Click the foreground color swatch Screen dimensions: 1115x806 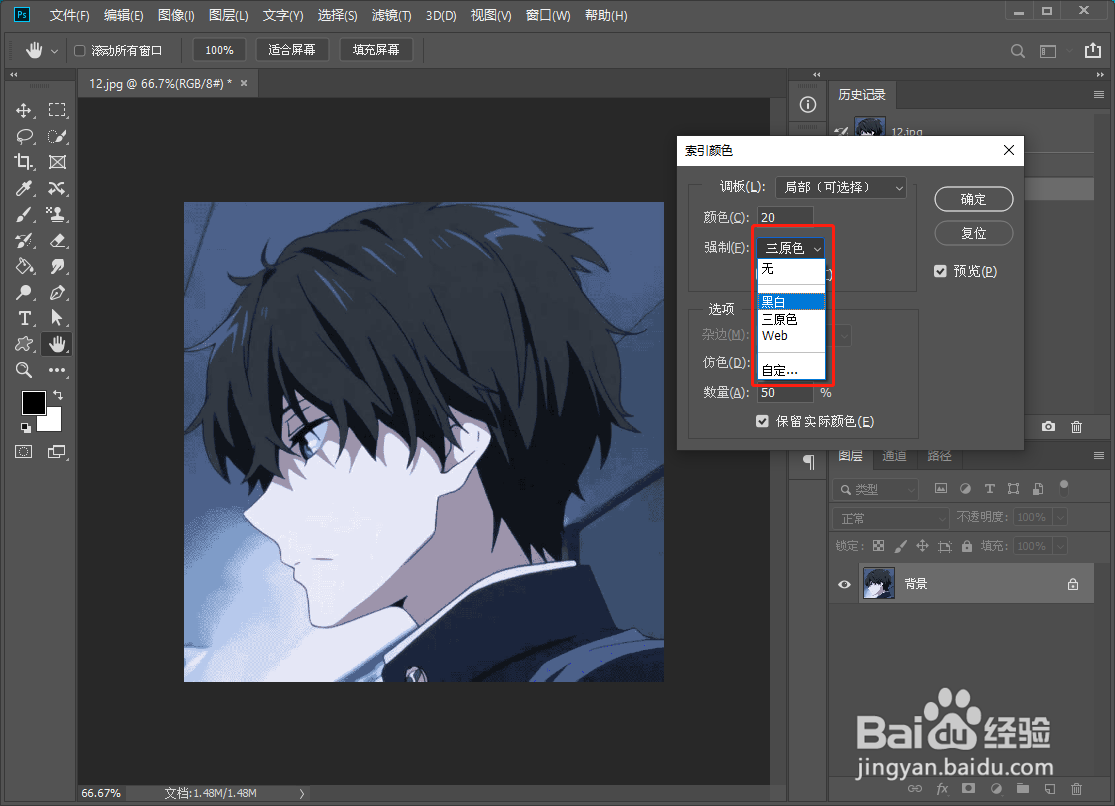(x=33, y=403)
